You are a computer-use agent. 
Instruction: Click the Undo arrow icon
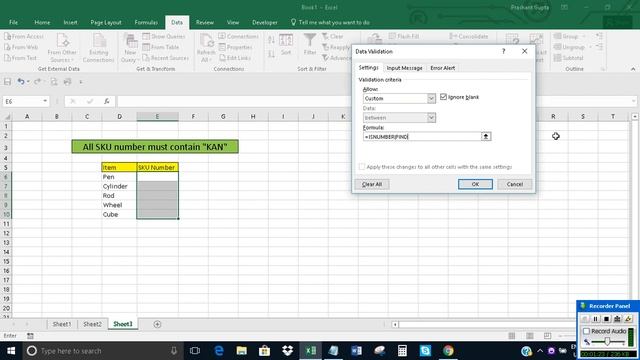point(20,82)
